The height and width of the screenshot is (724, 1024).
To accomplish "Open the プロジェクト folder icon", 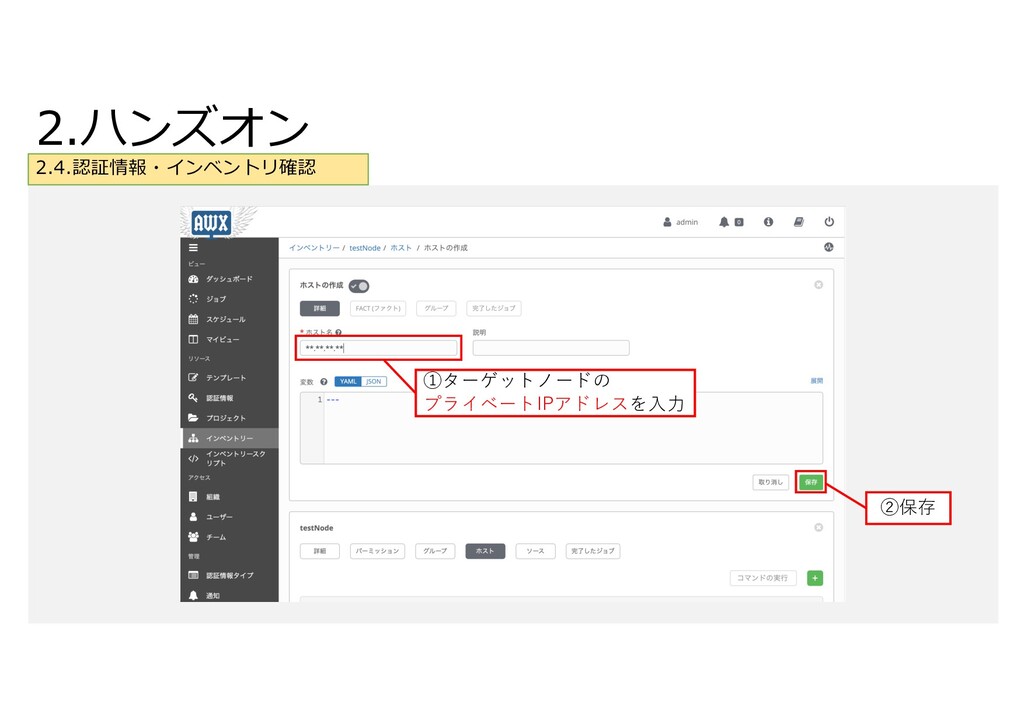I will pos(193,418).
